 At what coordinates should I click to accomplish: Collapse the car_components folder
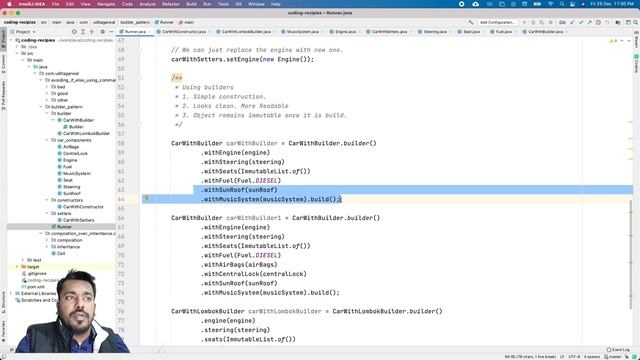click(x=47, y=140)
